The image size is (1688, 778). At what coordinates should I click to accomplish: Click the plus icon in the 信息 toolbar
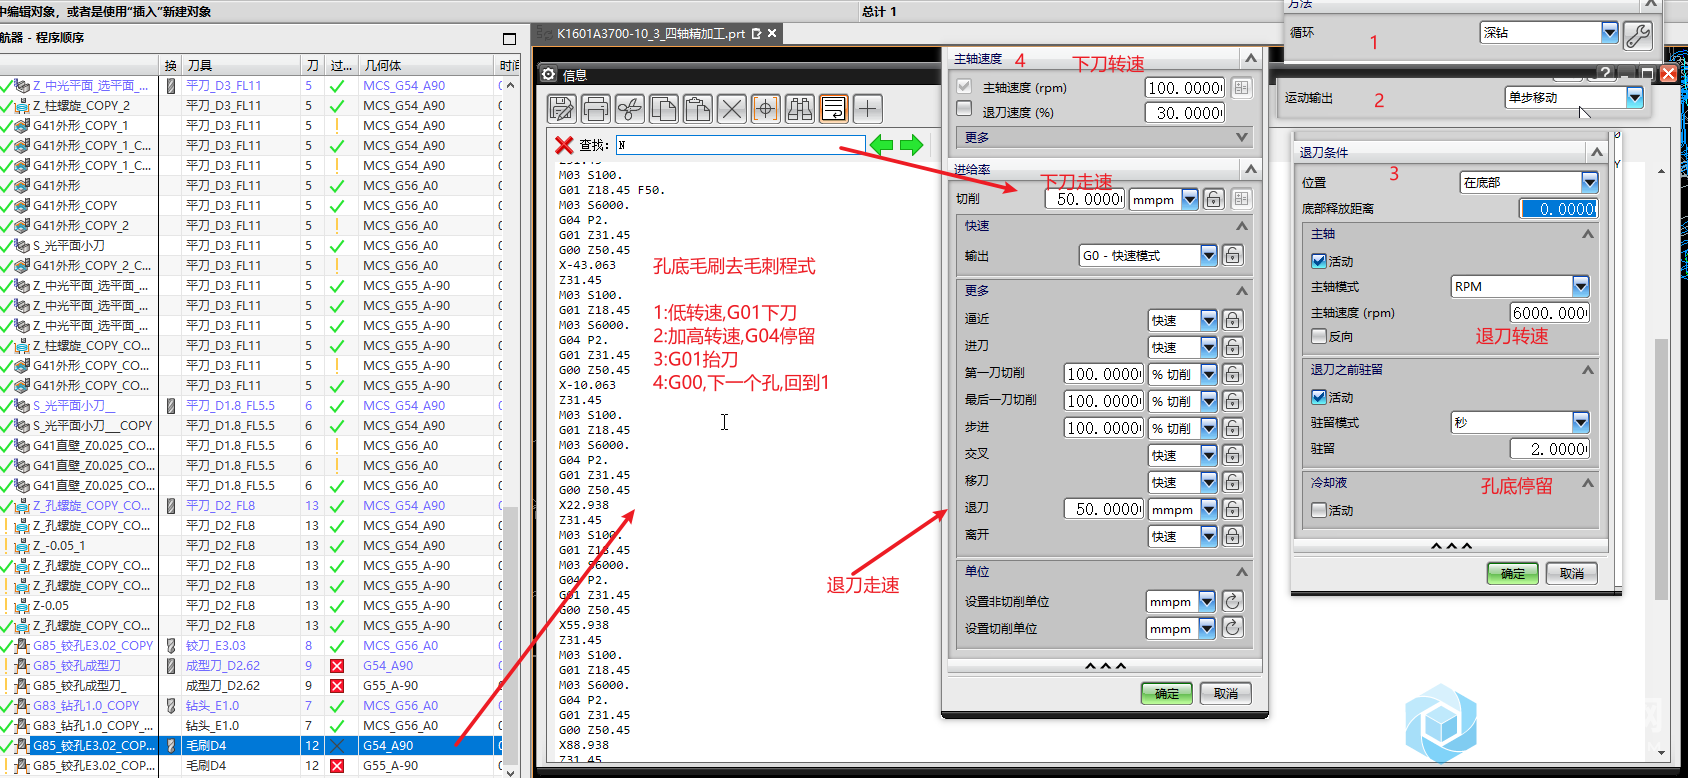pyautogui.click(x=868, y=108)
